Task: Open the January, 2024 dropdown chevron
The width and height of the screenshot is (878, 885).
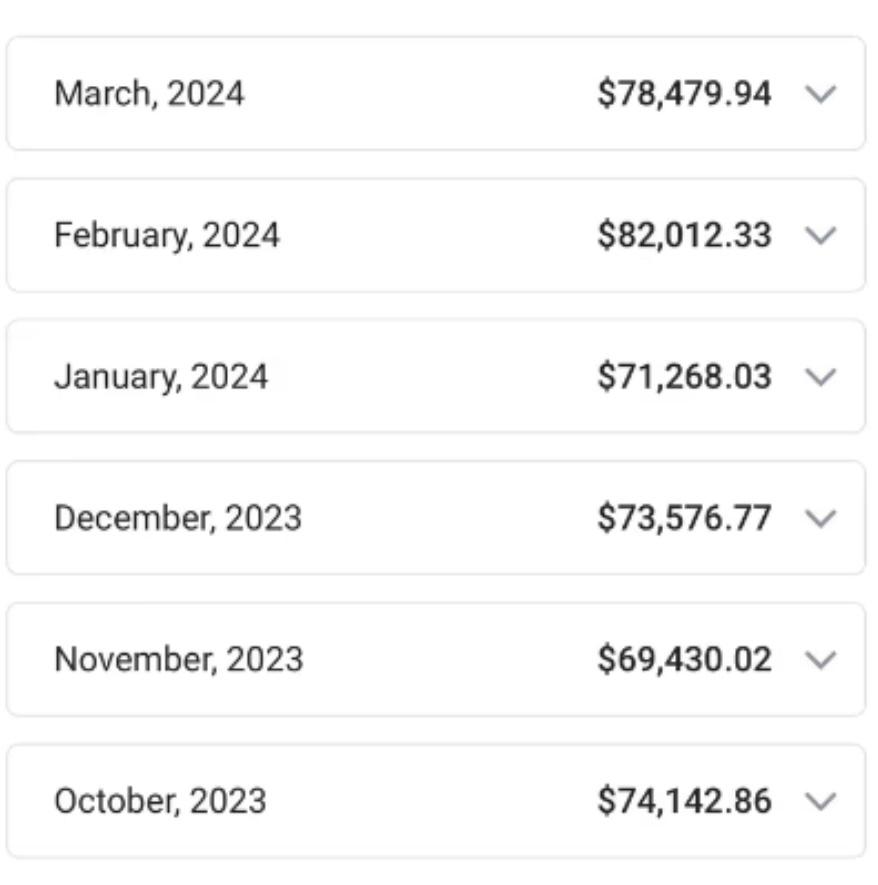Action: click(x=820, y=377)
